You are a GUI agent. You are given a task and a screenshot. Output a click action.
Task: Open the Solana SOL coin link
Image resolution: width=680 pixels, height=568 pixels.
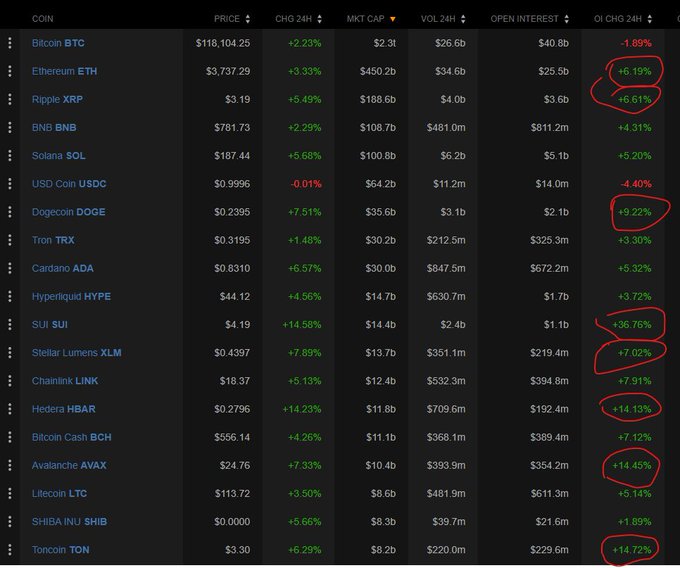pyautogui.click(x=59, y=156)
